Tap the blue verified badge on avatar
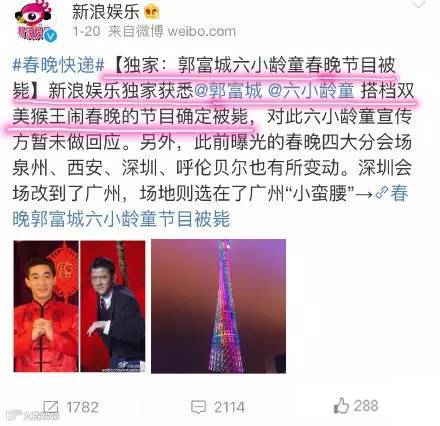The image size is (440, 426). point(50,36)
